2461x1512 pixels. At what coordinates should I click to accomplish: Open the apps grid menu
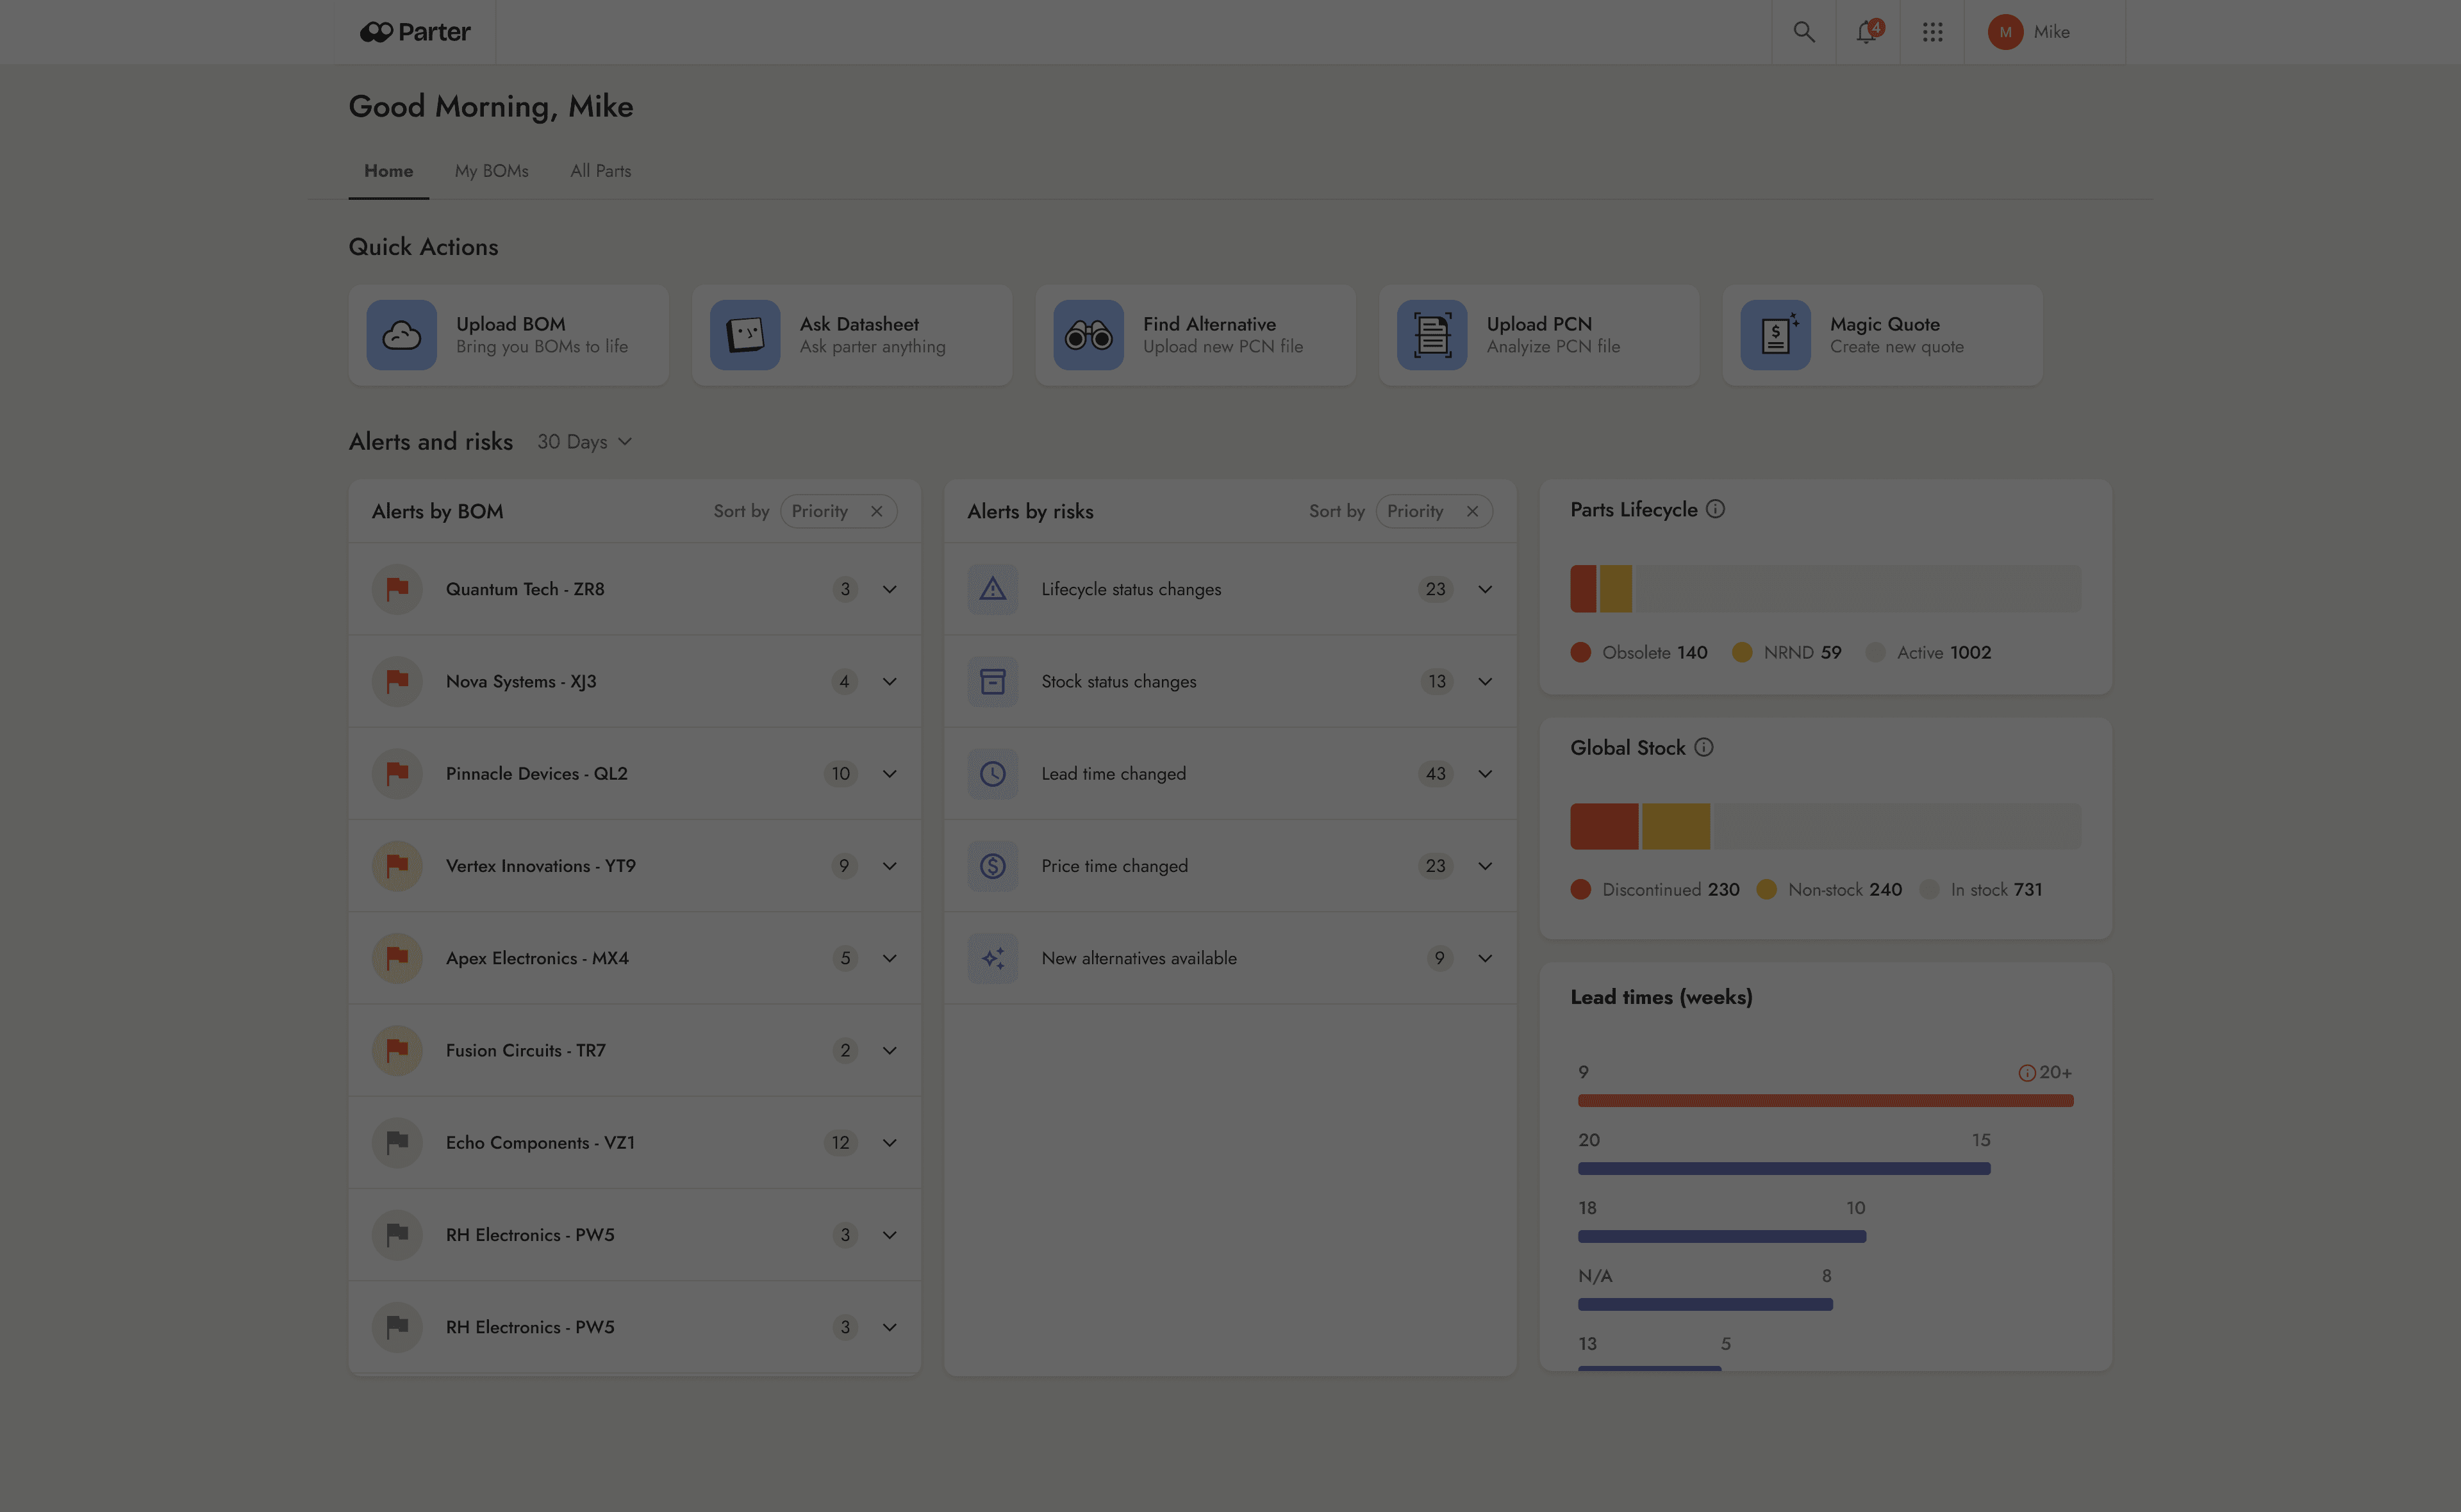1932,32
